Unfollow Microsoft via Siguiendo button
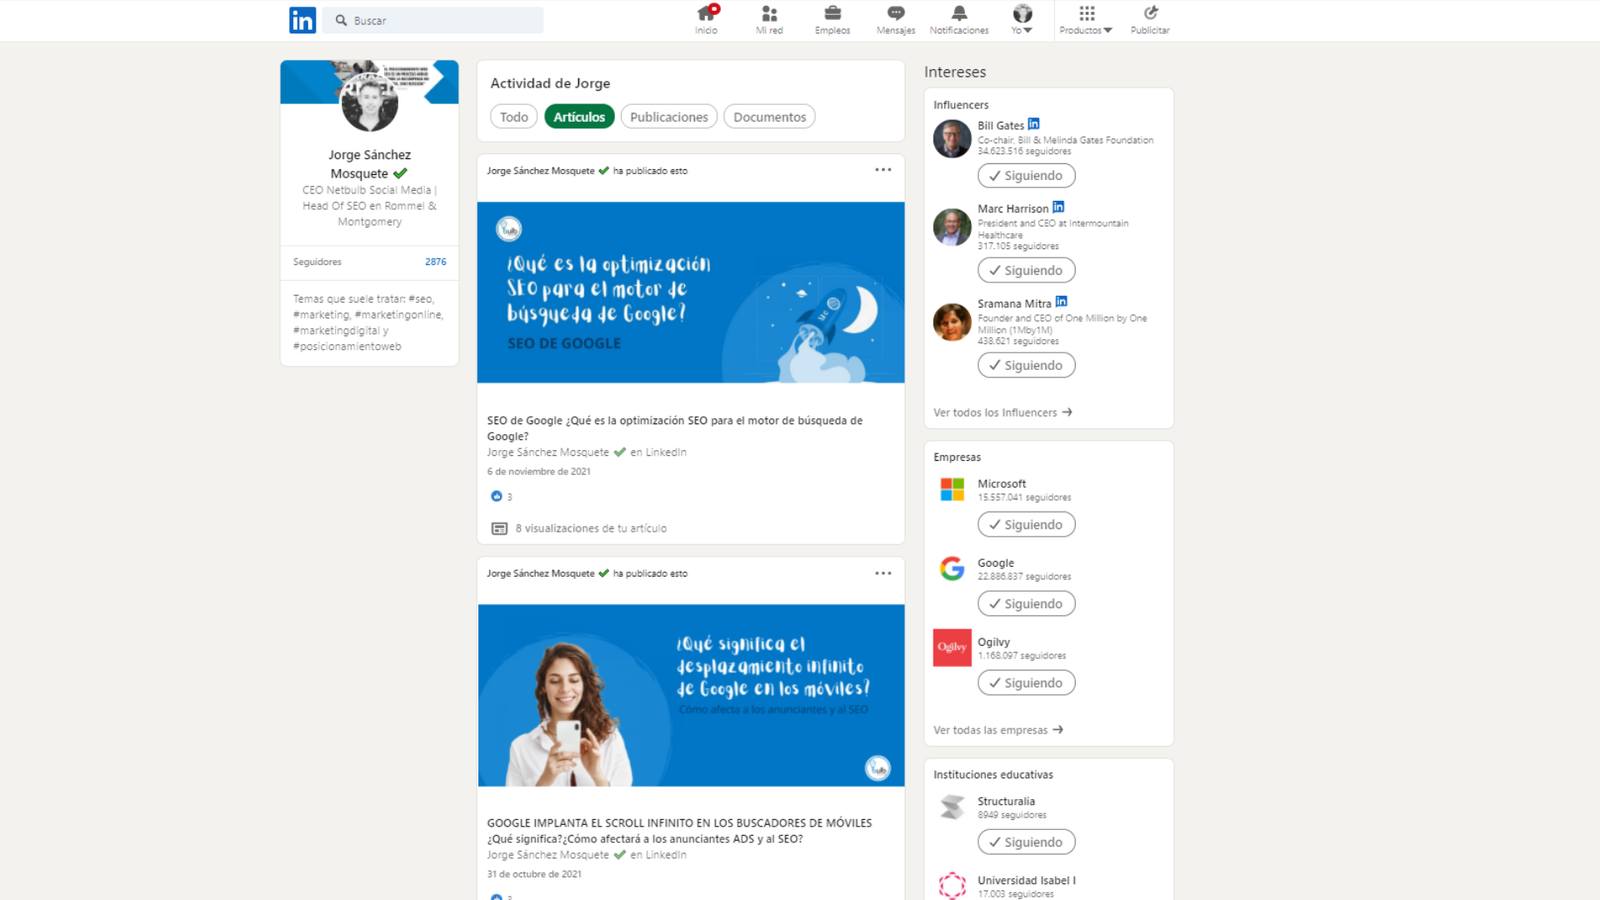Screen dimensions: 1600x900 1026,525
